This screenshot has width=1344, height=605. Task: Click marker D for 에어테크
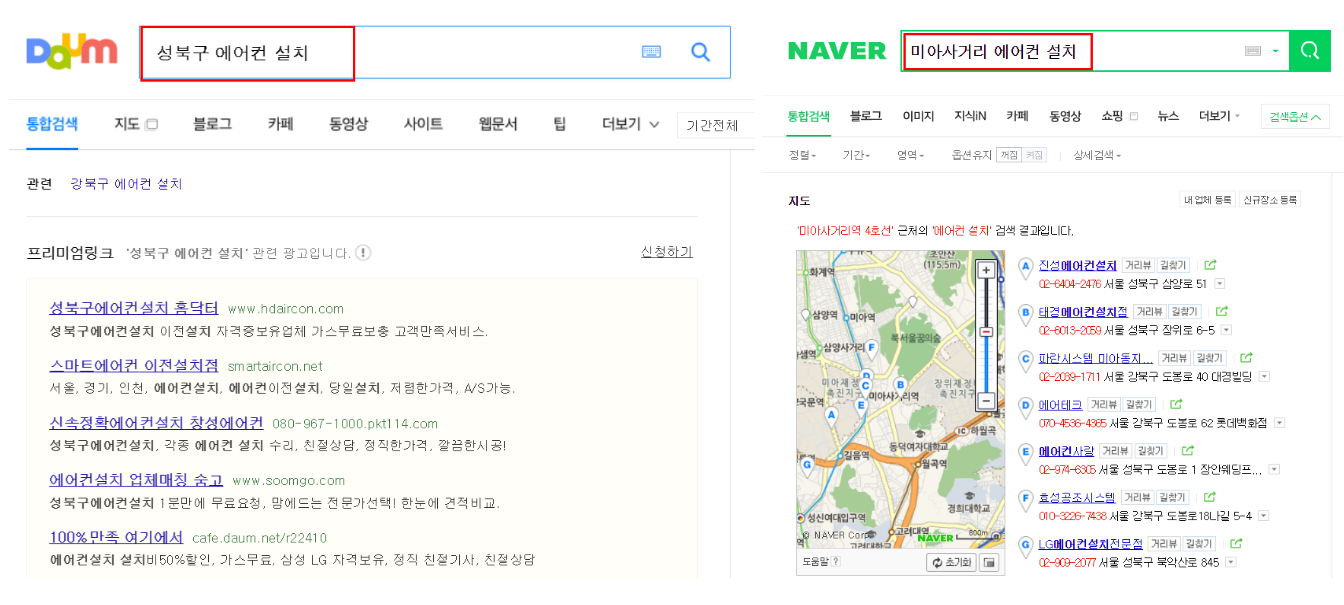(x=1025, y=407)
